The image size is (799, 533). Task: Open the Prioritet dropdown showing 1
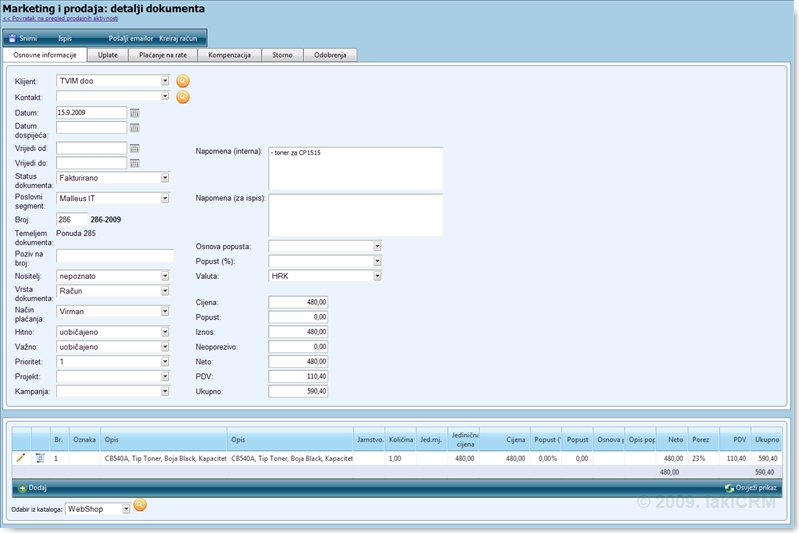pyautogui.click(x=165, y=361)
